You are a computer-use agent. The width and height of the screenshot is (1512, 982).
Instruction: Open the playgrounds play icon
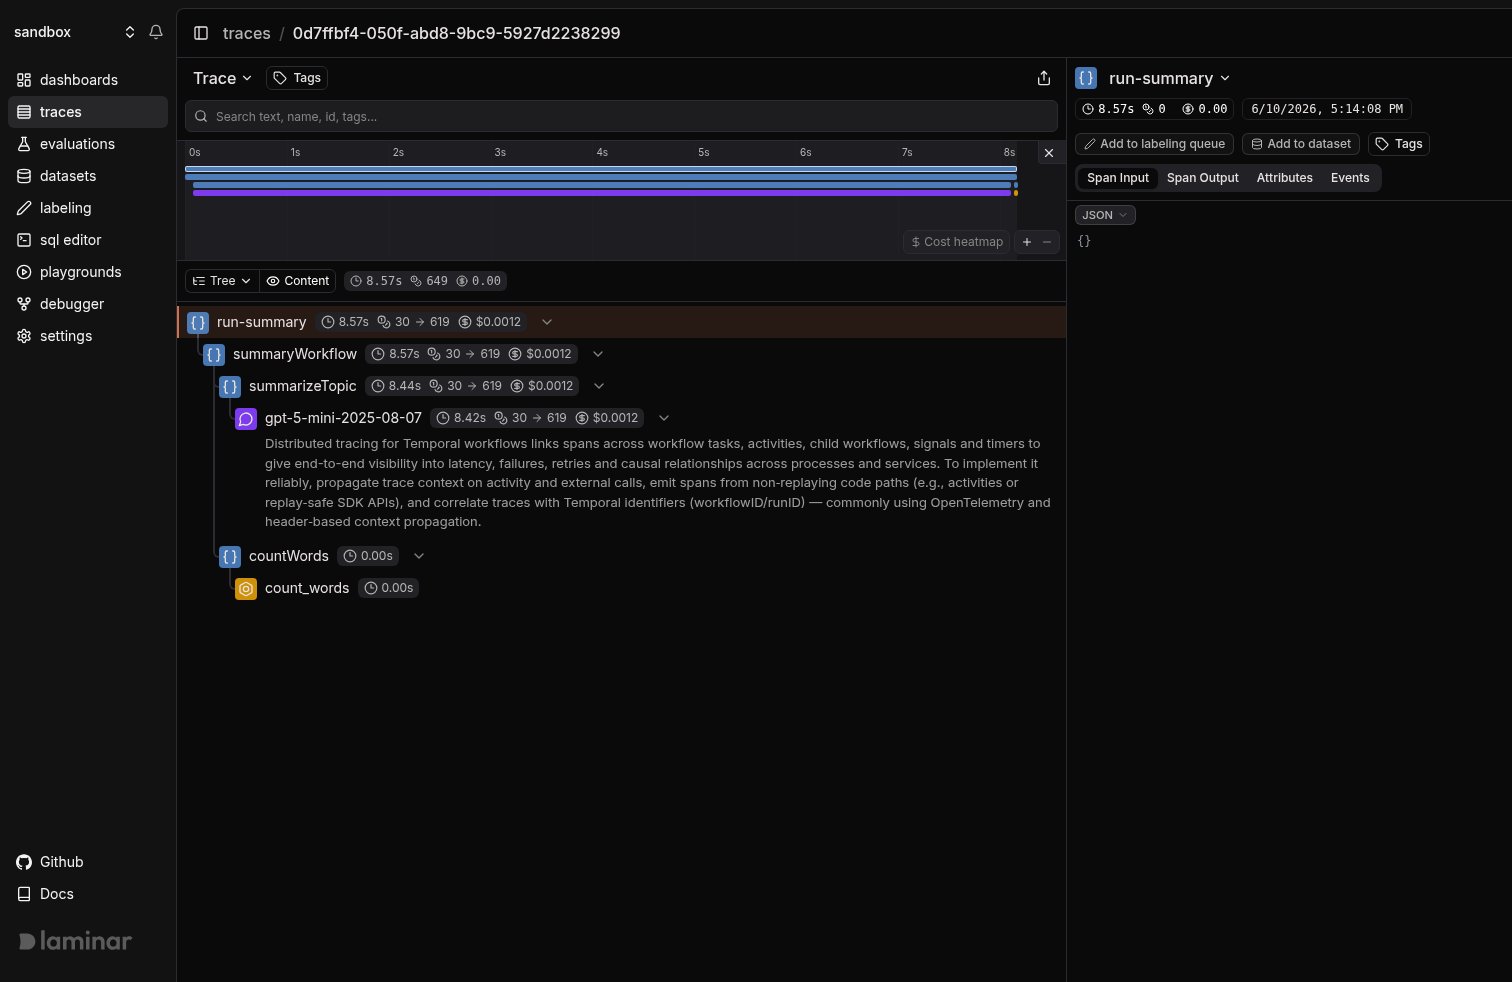coord(24,272)
